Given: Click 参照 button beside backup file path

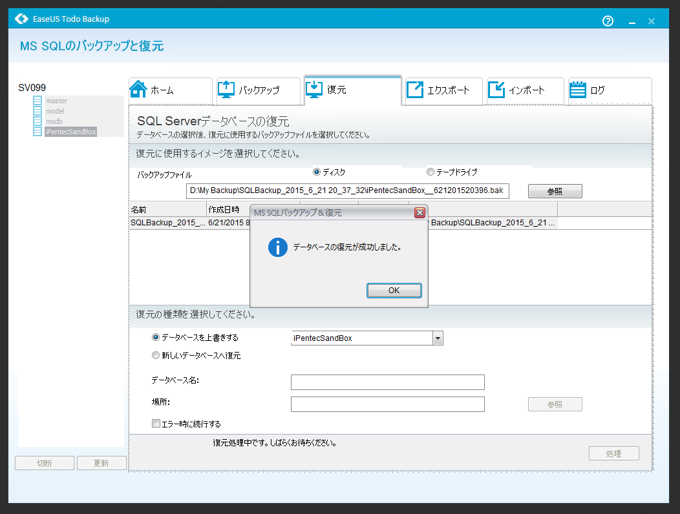Looking at the screenshot, I should [555, 191].
